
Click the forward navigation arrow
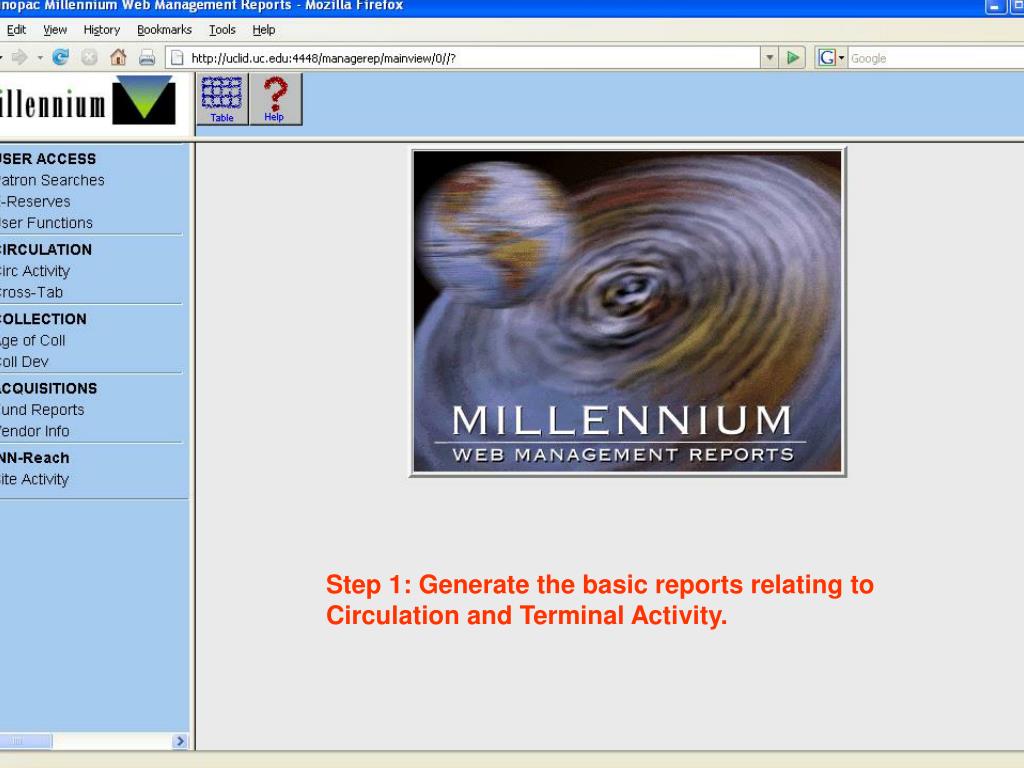point(20,57)
